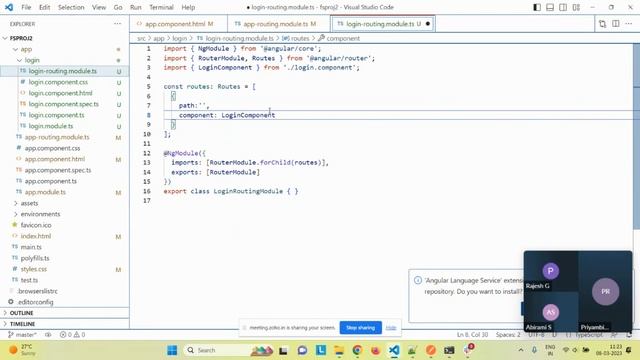
Task: Click the taskbar Search box
Action: 229,350
